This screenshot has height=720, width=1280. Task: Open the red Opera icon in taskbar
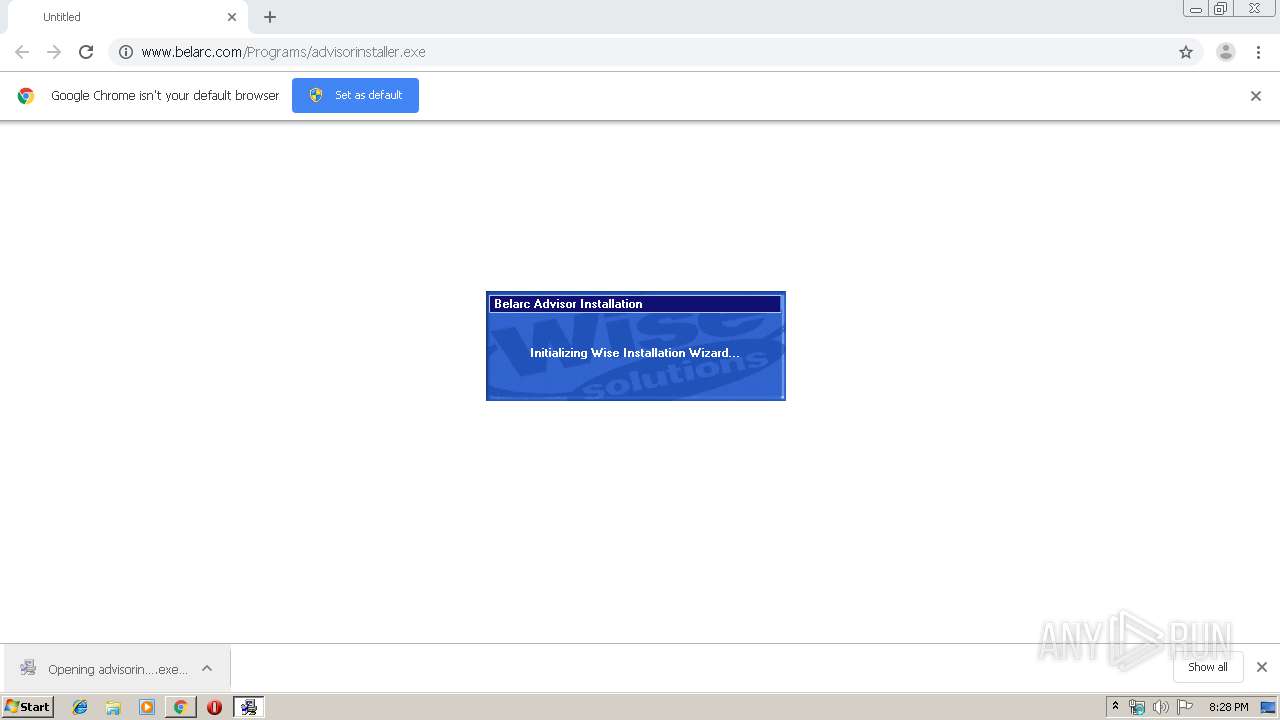214,707
